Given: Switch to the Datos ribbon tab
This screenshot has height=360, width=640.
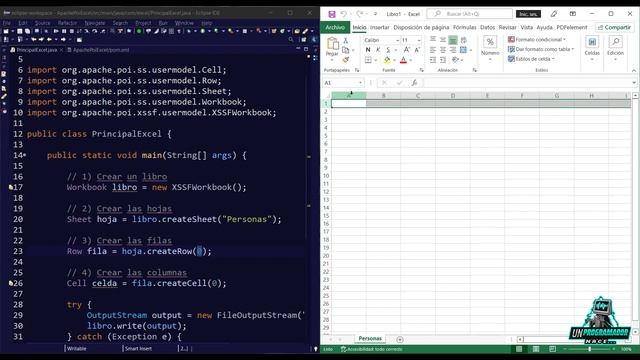Looking at the screenshot, I should (487, 27).
